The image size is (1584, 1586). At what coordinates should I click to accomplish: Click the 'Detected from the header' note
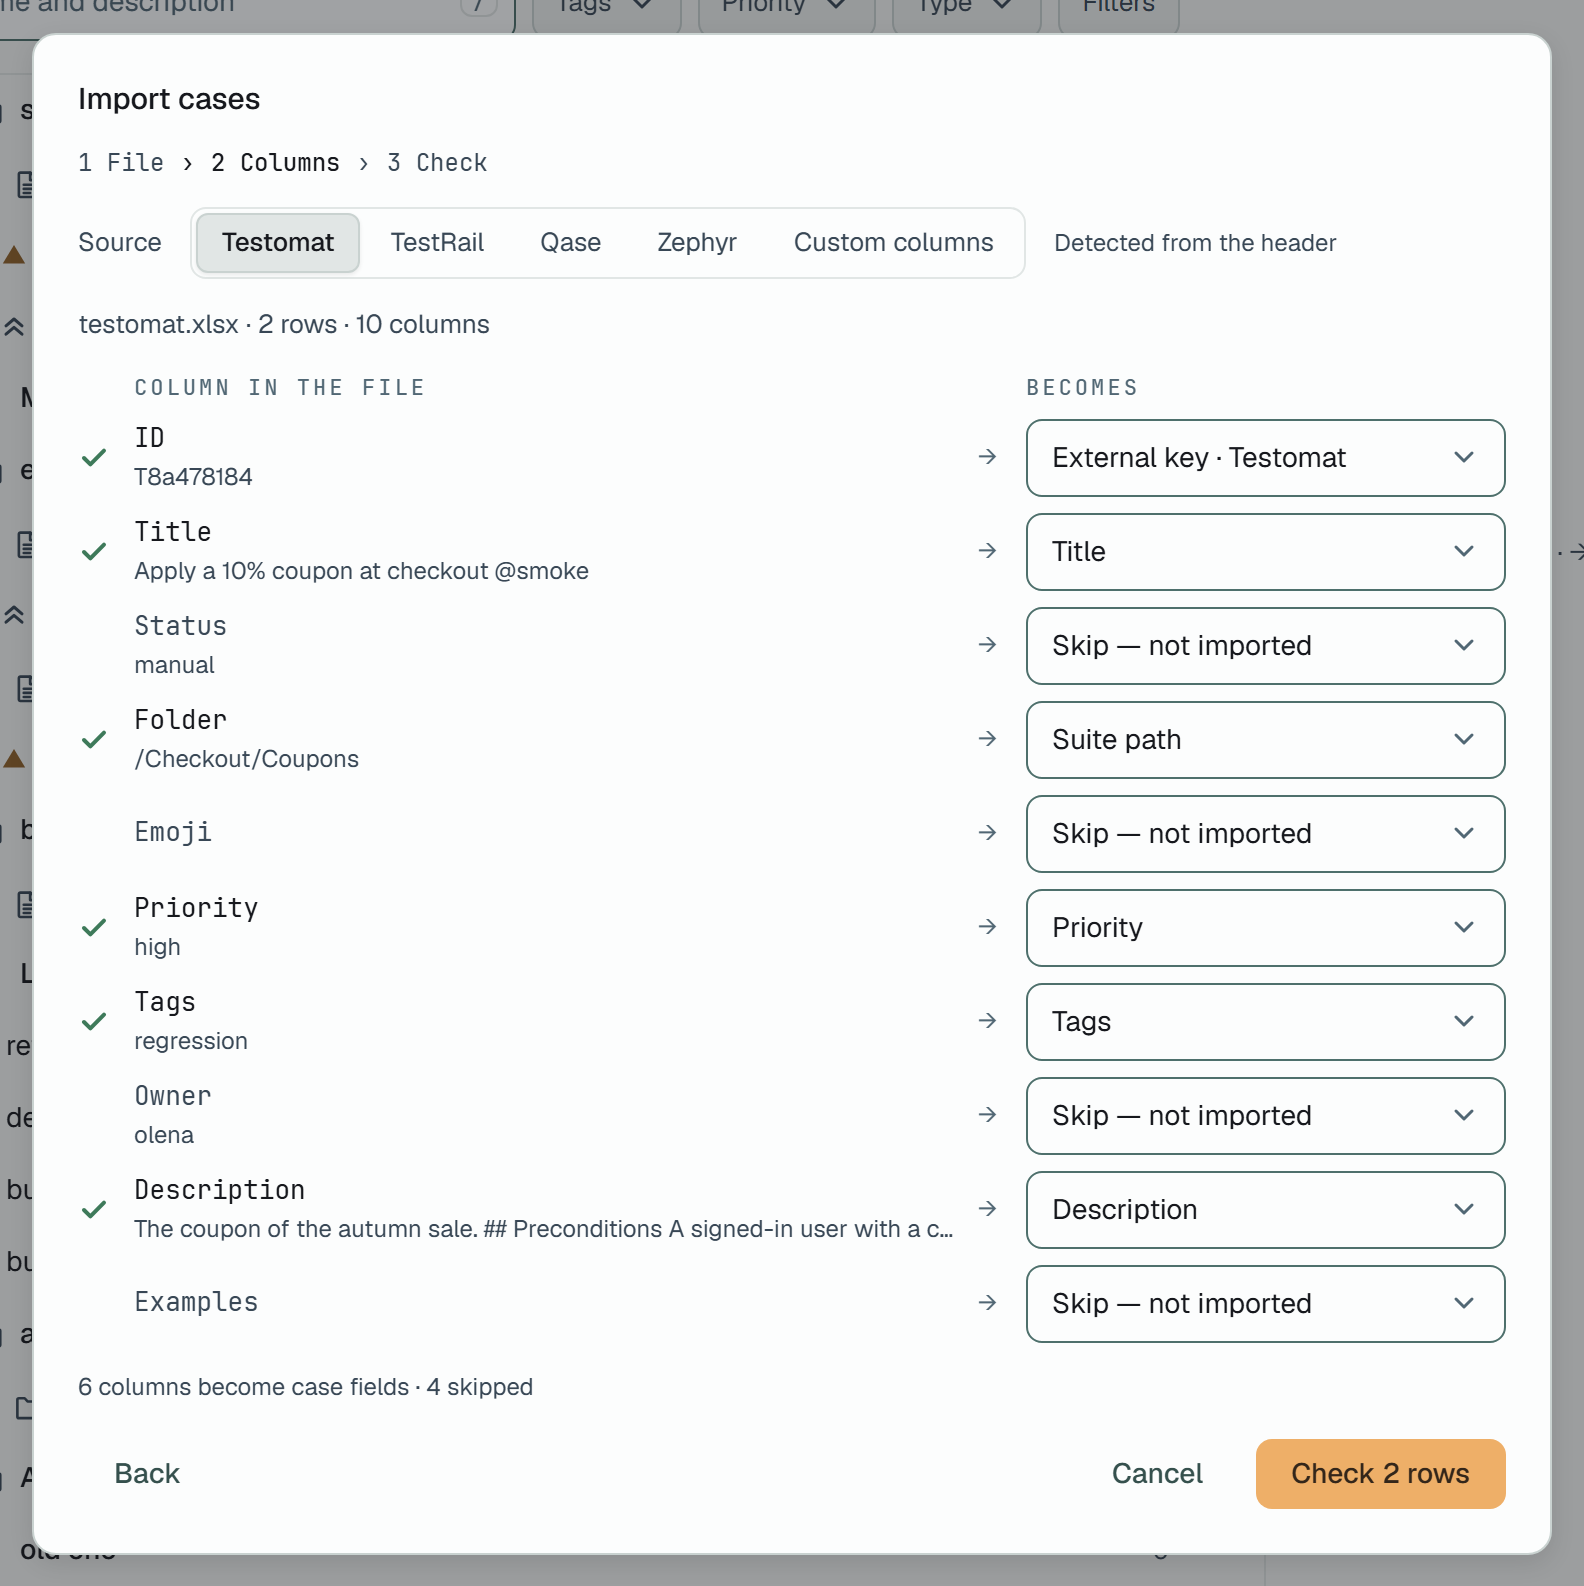(x=1195, y=243)
